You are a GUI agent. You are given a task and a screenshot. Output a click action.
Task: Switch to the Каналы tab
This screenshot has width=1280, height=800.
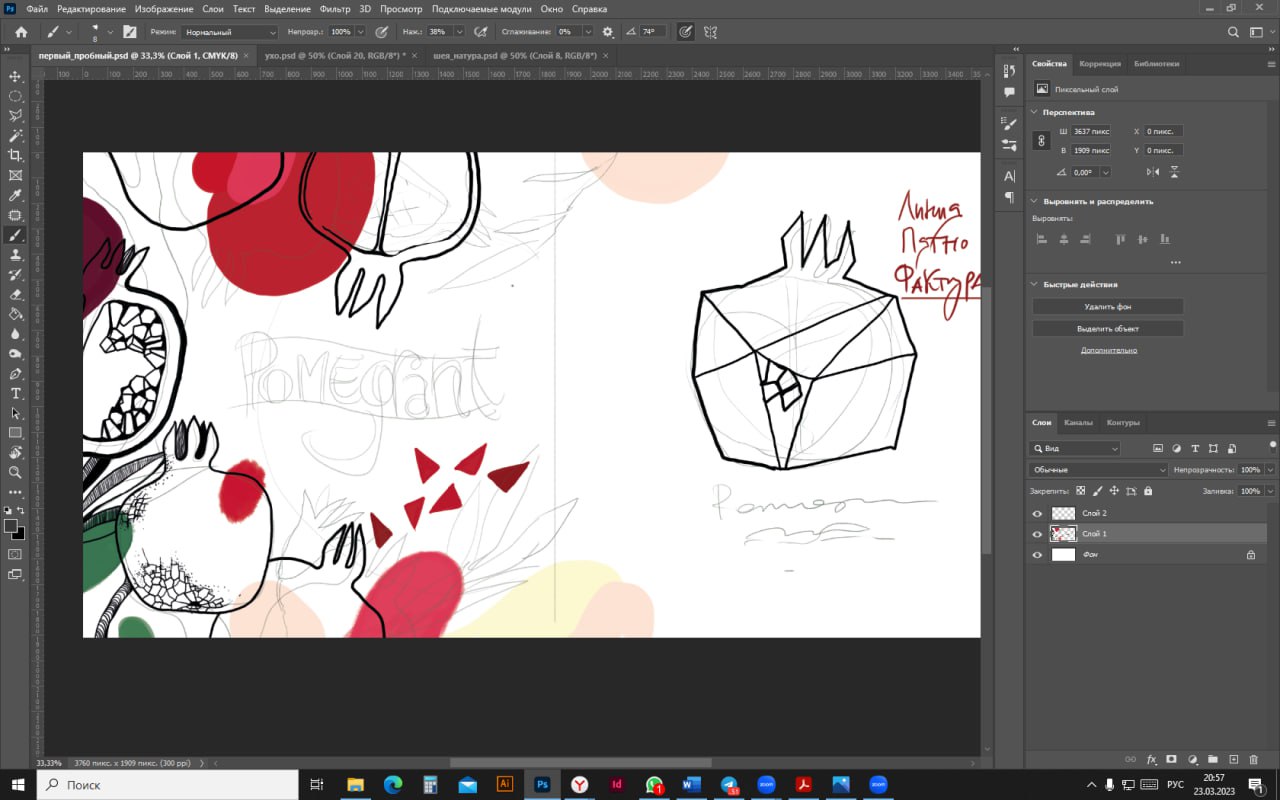1078,422
